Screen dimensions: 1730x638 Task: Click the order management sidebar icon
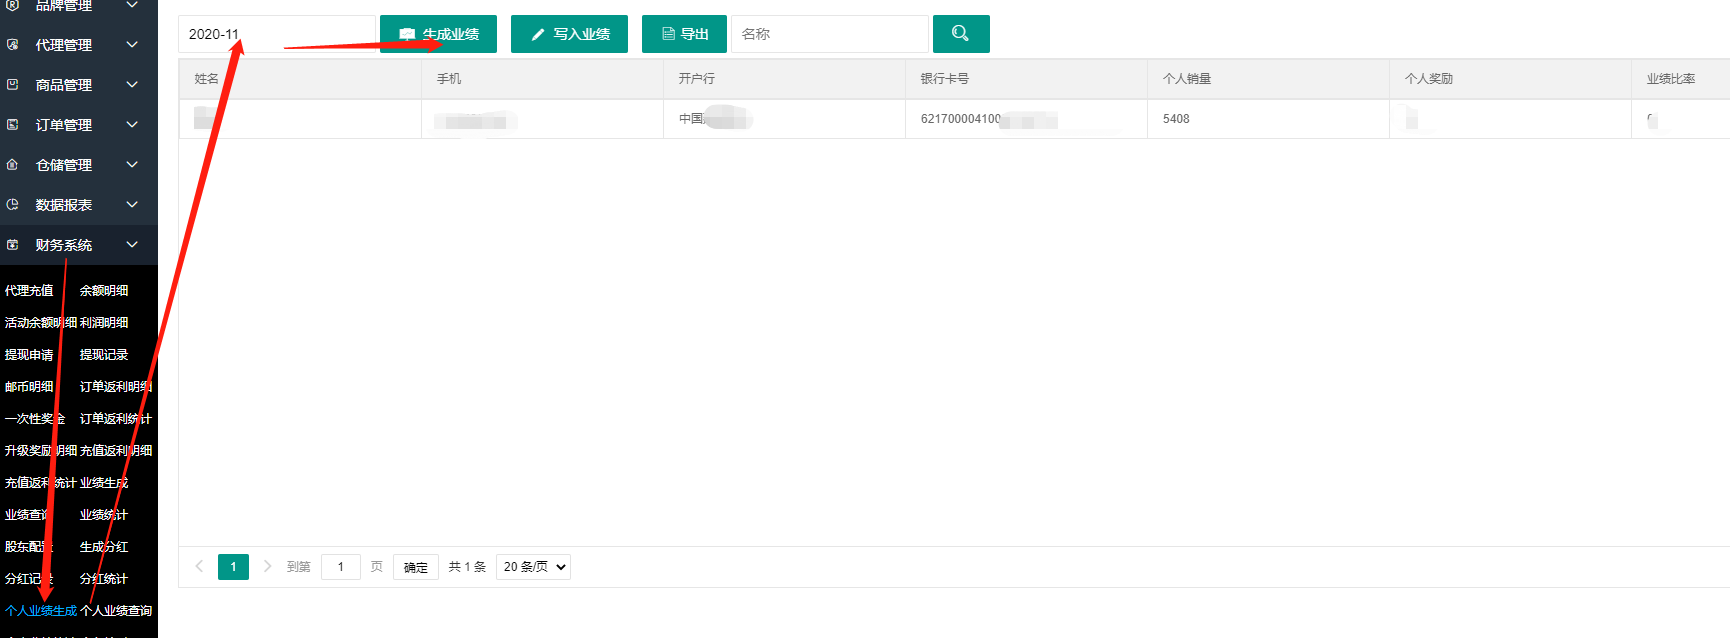point(13,125)
